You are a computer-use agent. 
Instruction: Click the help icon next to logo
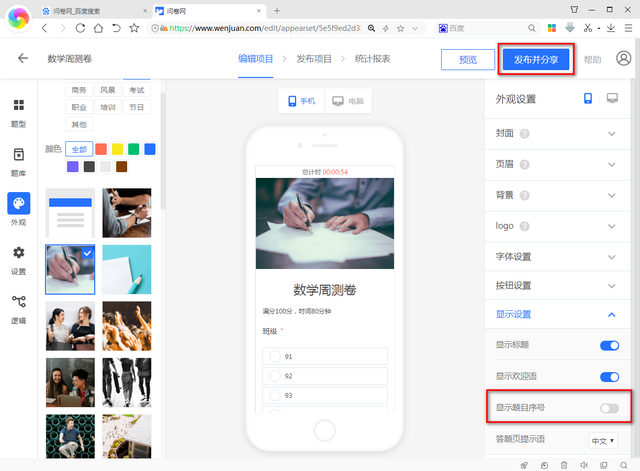pos(524,226)
